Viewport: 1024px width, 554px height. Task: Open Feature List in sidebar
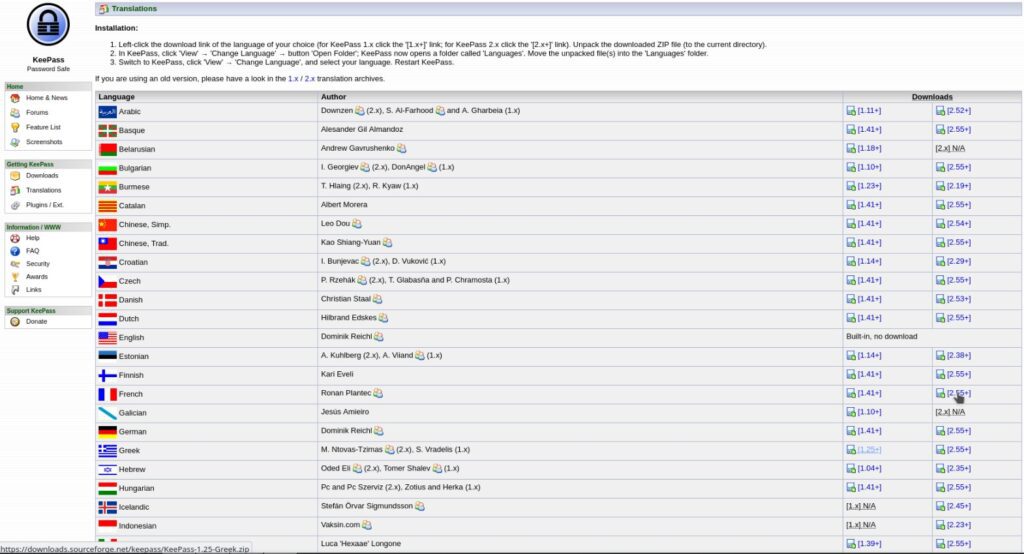click(x=43, y=127)
